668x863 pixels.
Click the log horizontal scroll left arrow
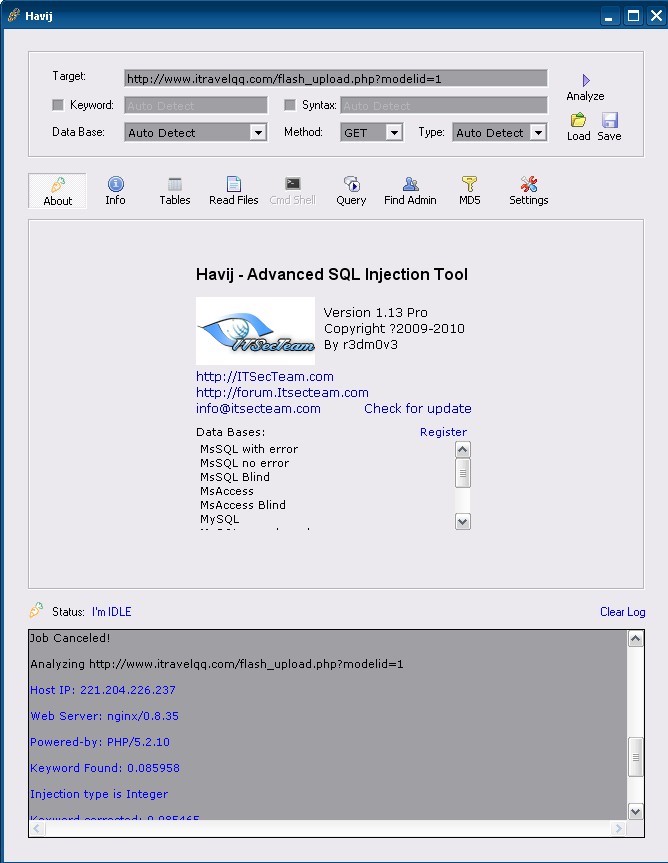pyautogui.click(x=37, y=828)
